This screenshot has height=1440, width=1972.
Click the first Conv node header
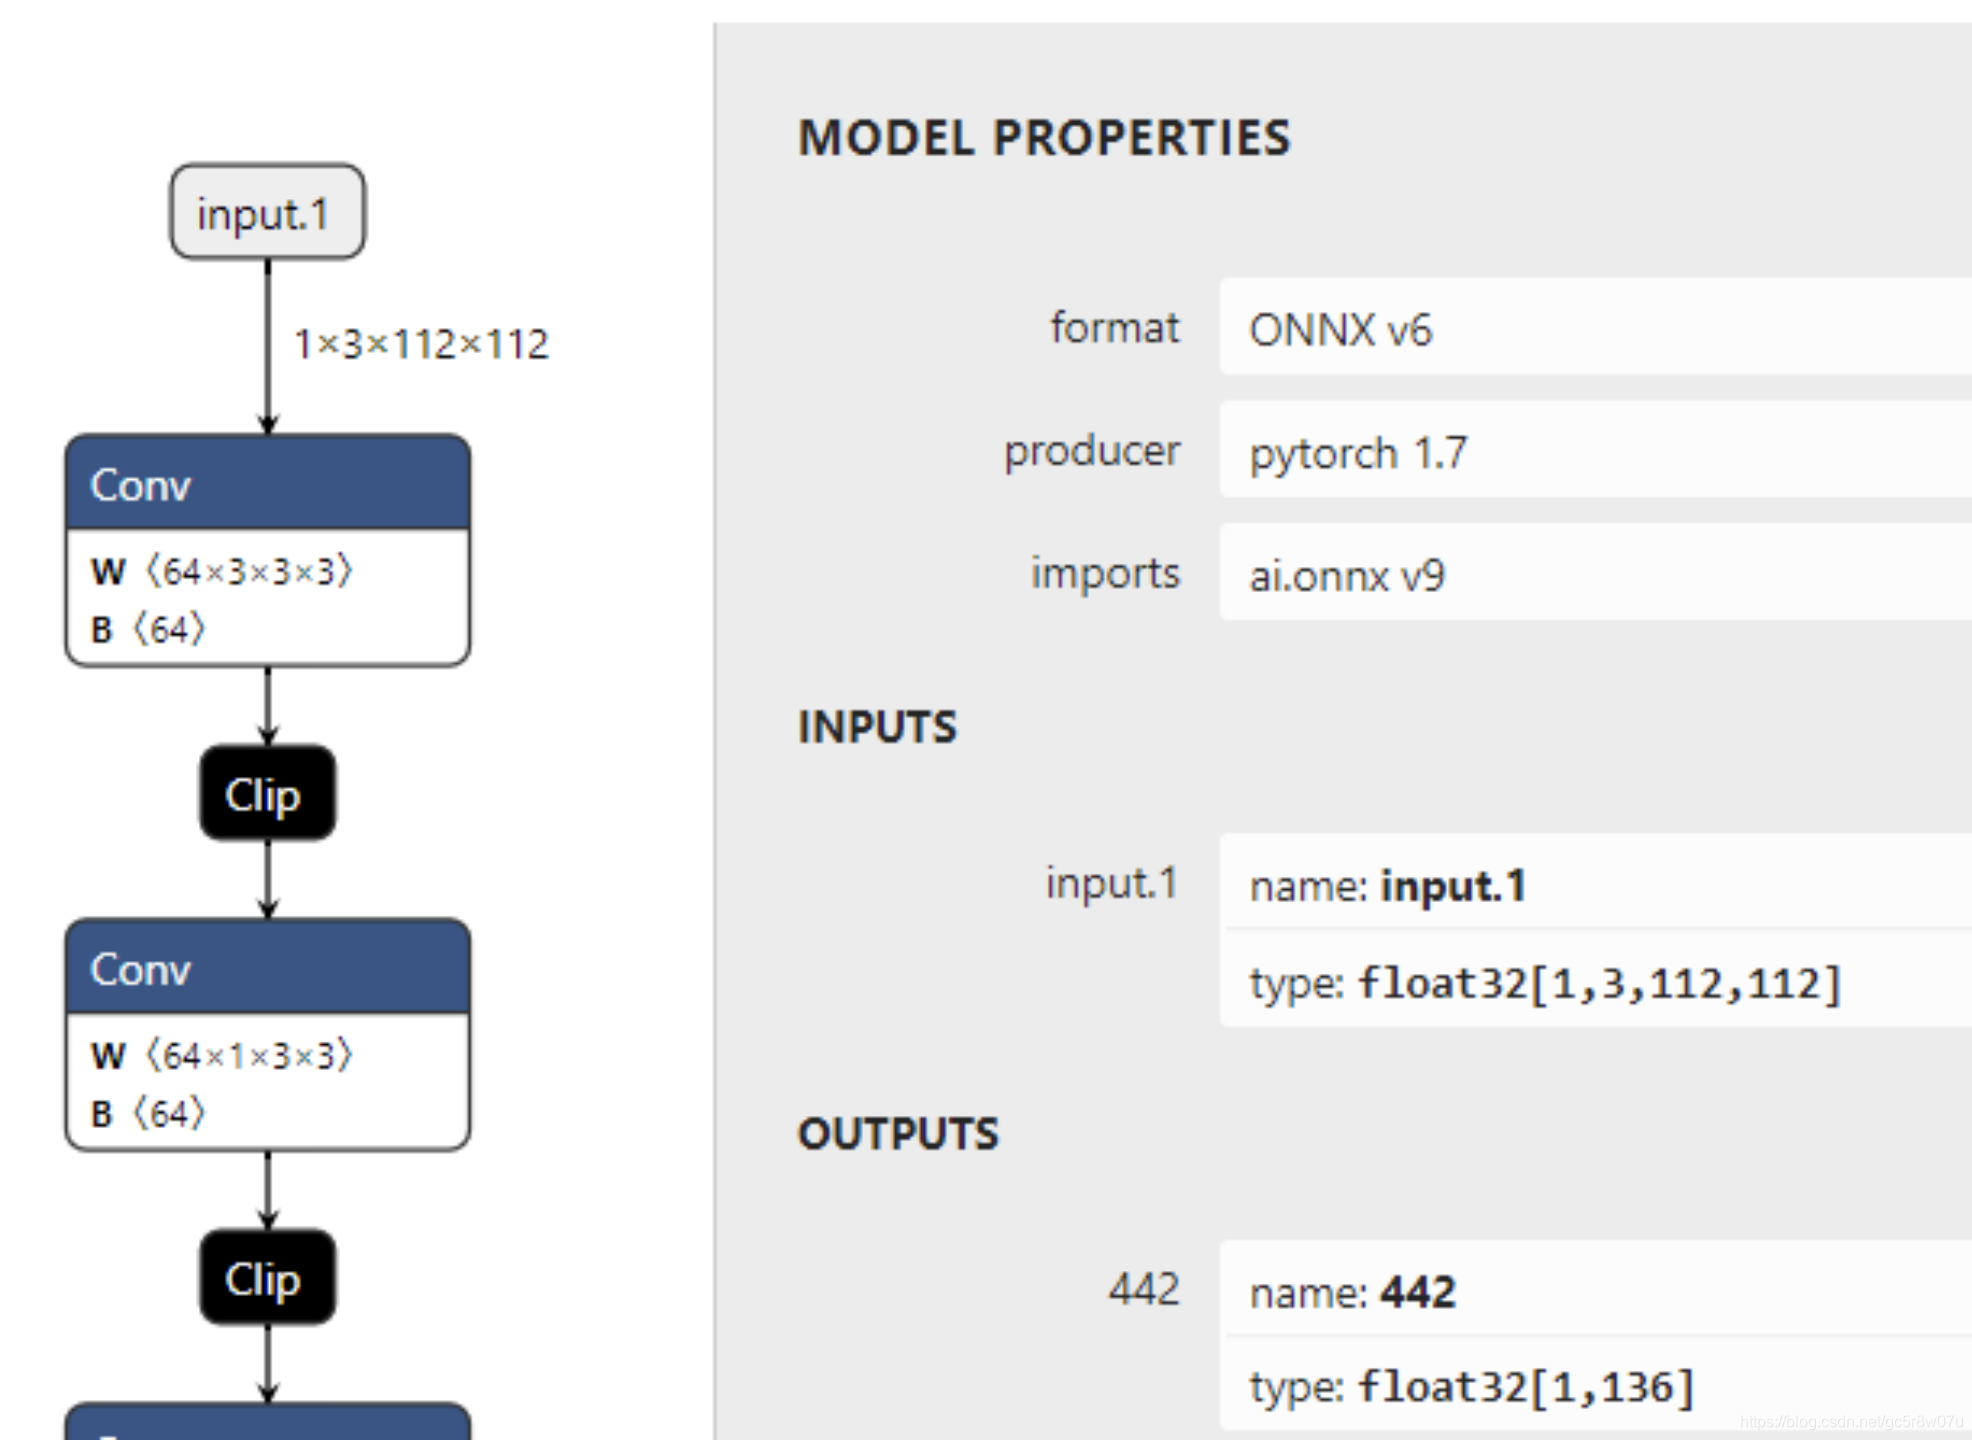coord(267,484)
